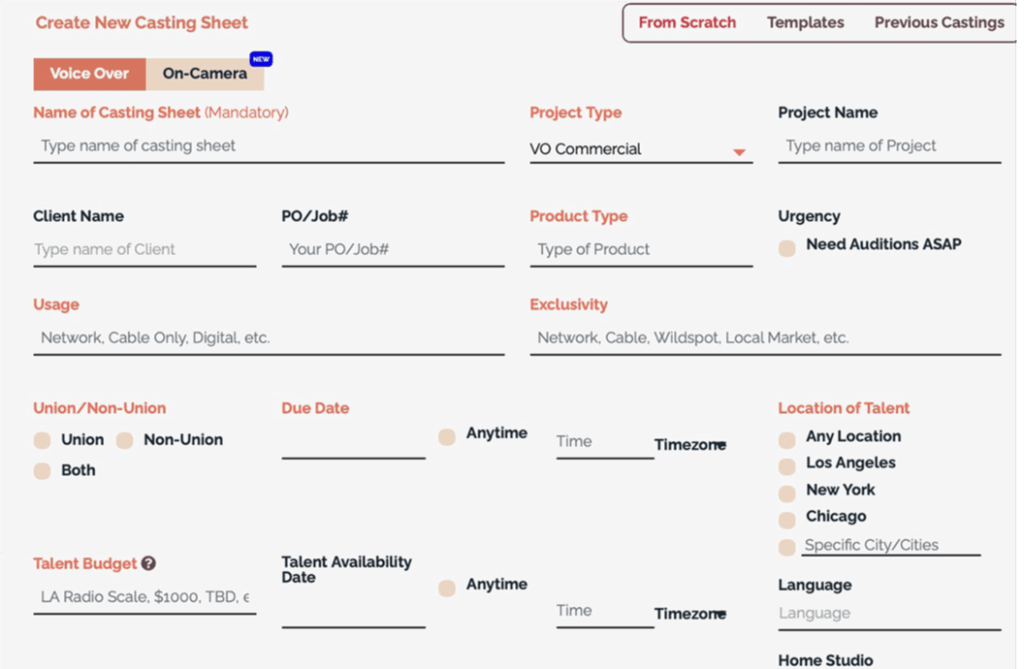
Task: Select Any Location for talent
Action: coord(788,440)
